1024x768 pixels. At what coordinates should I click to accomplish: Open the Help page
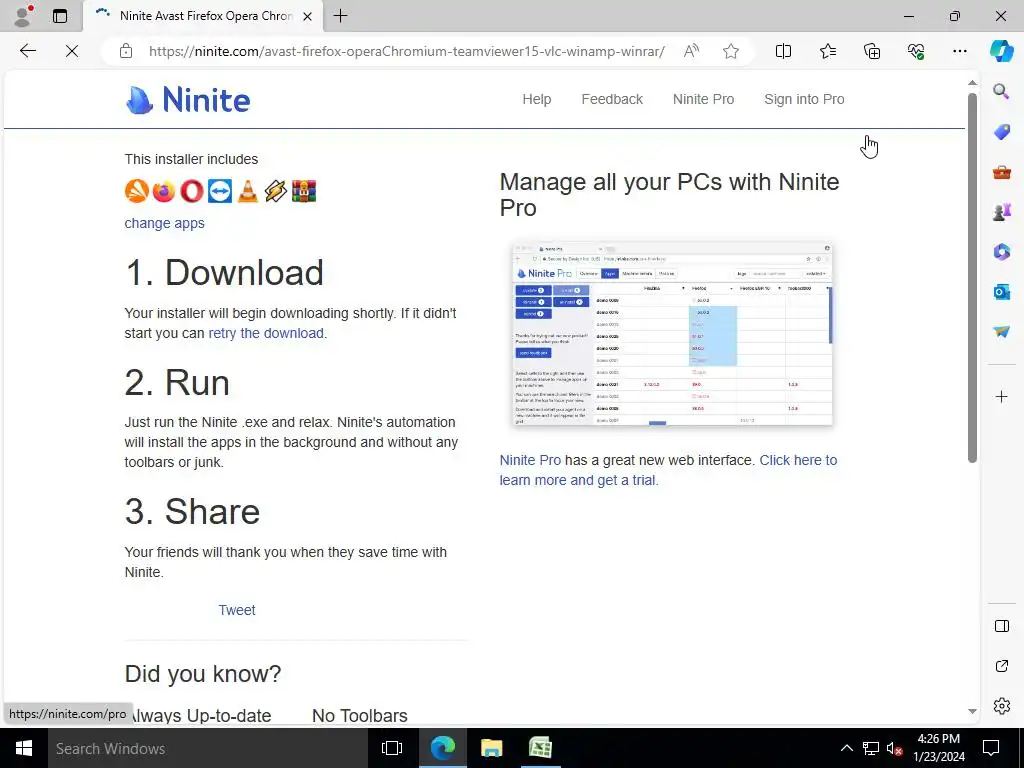point(537,99)
